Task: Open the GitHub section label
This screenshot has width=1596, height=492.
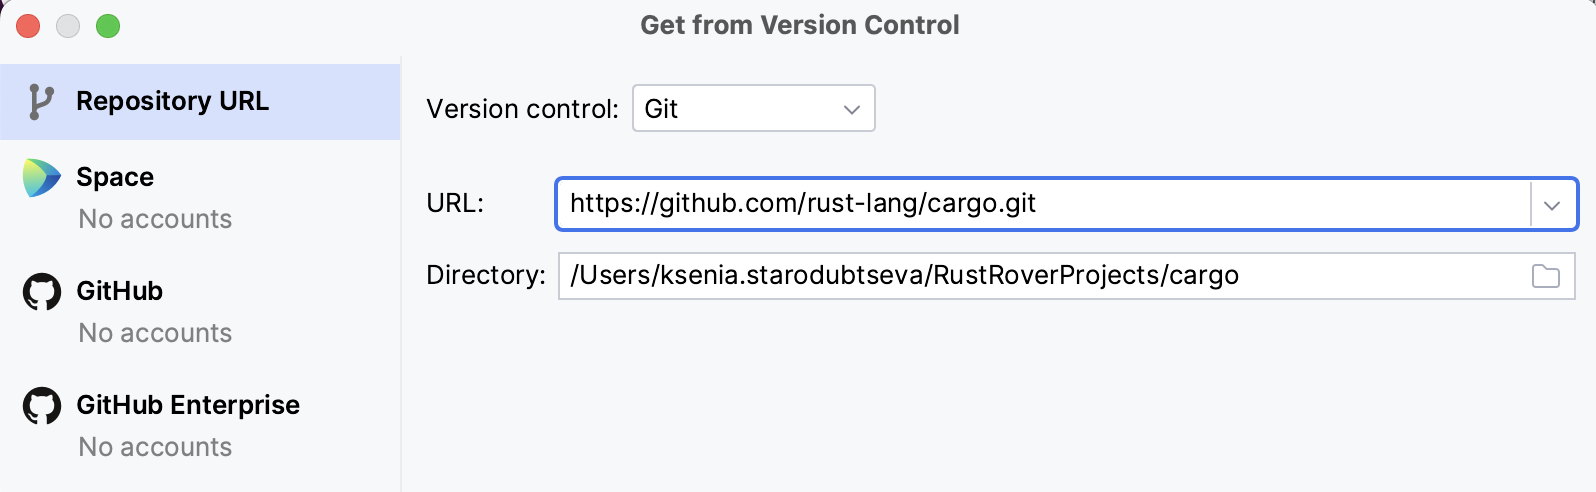Action: pos(119,292)
